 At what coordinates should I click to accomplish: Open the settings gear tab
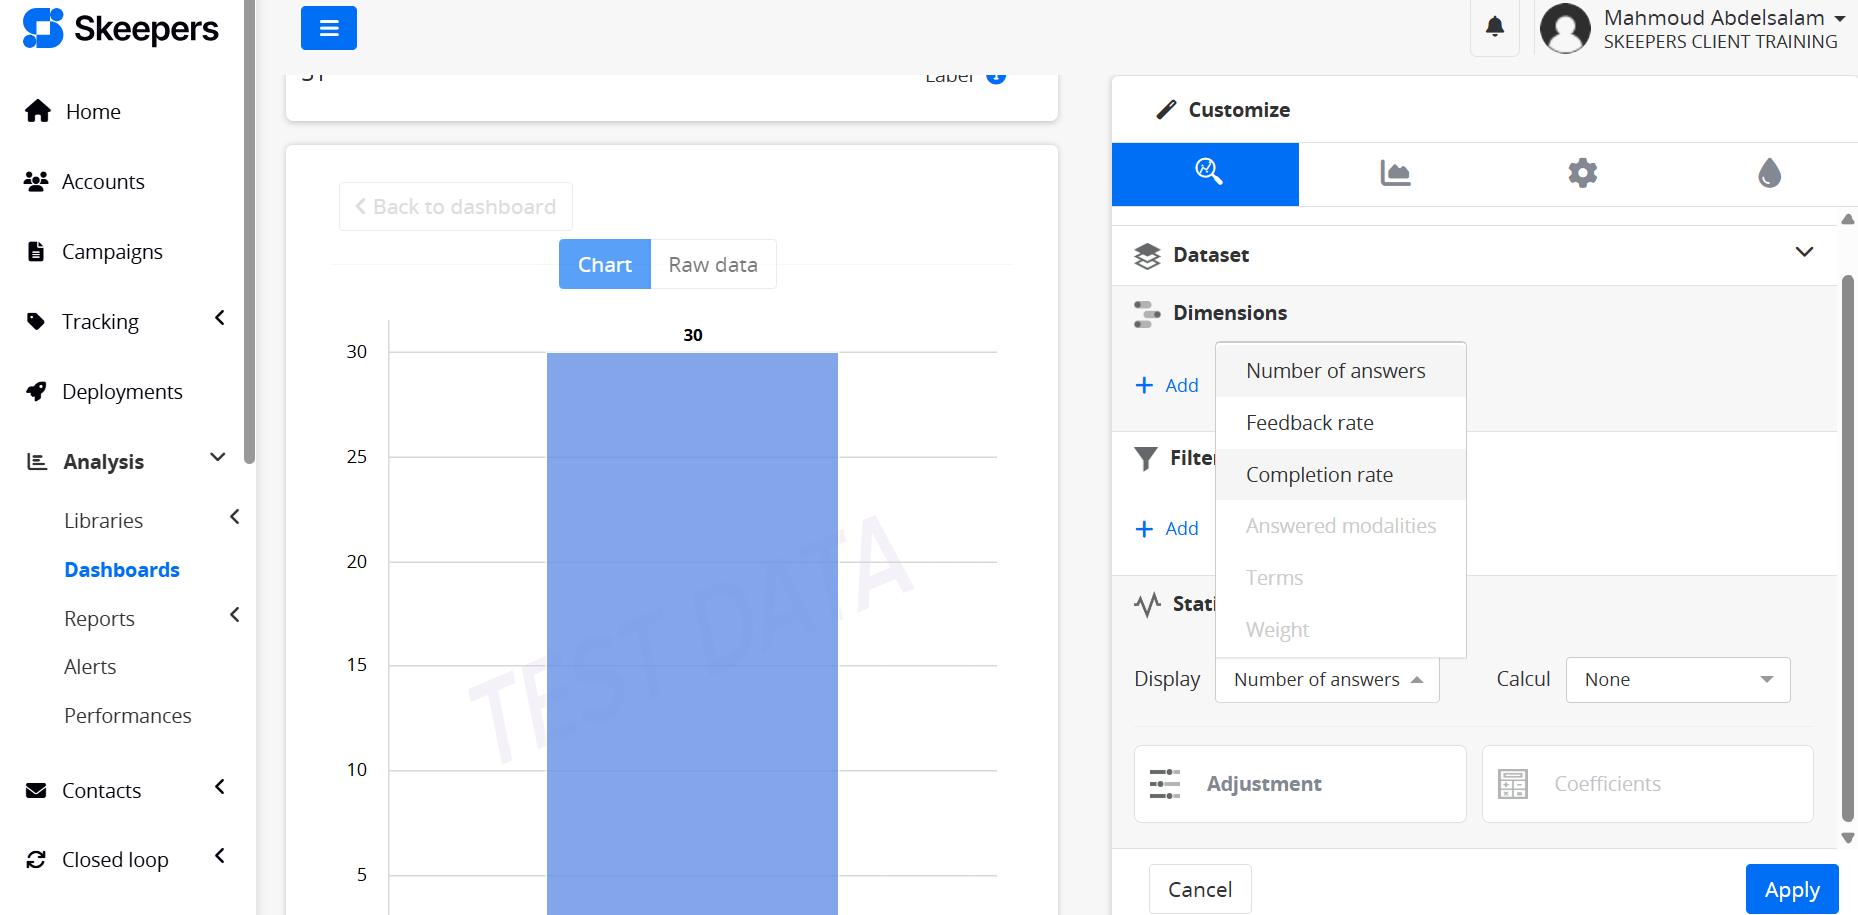pyautogui.click(x=1582, y=173)
